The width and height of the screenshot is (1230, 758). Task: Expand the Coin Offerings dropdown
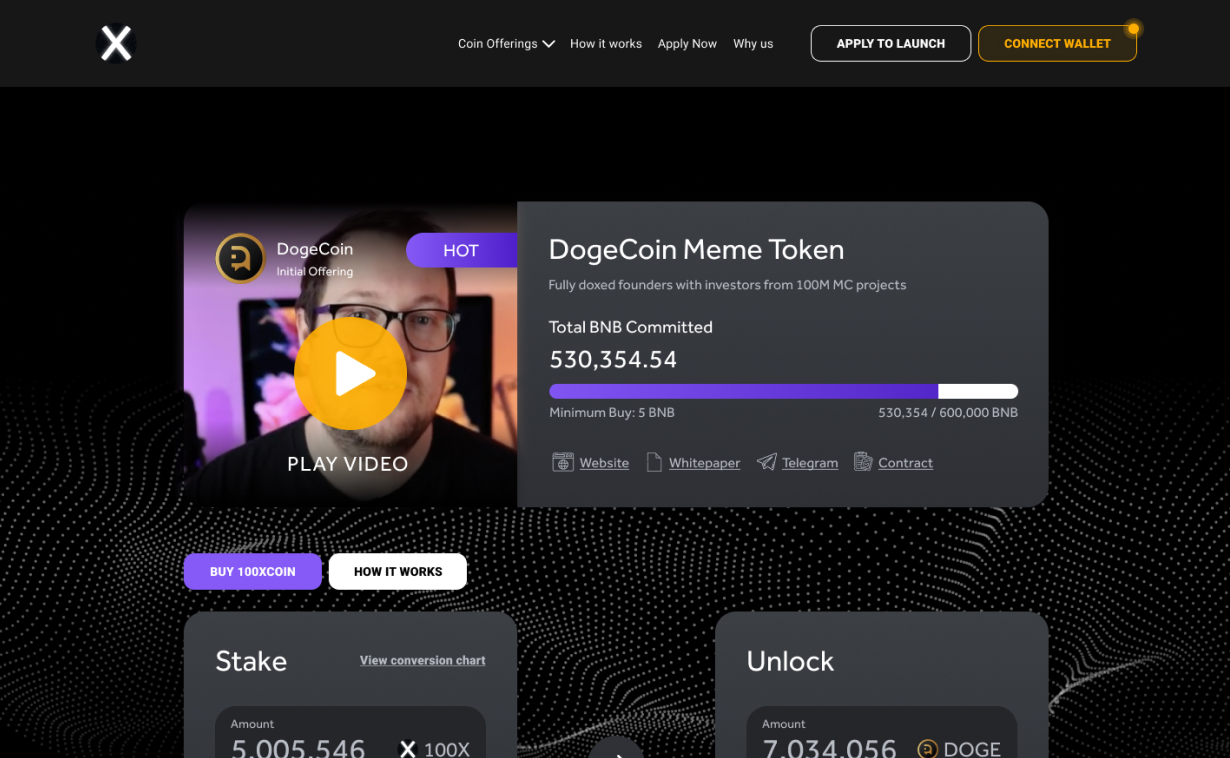pos(506,44)
